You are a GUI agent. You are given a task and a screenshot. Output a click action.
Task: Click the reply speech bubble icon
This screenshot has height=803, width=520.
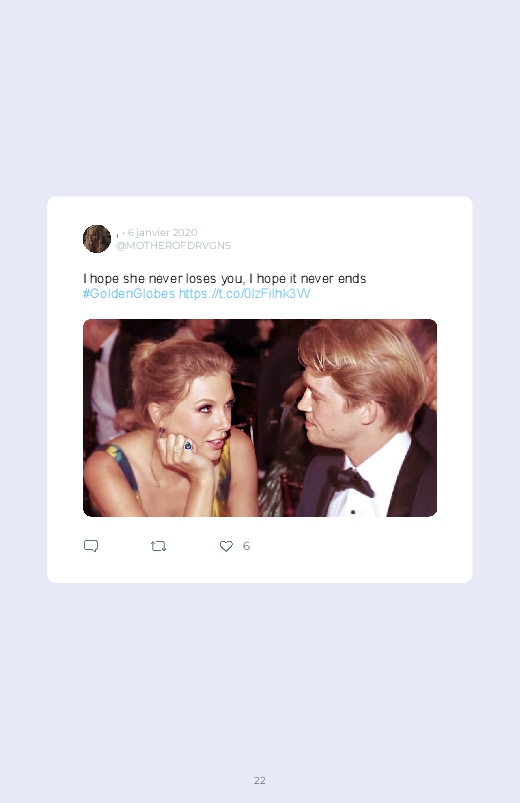91,546
